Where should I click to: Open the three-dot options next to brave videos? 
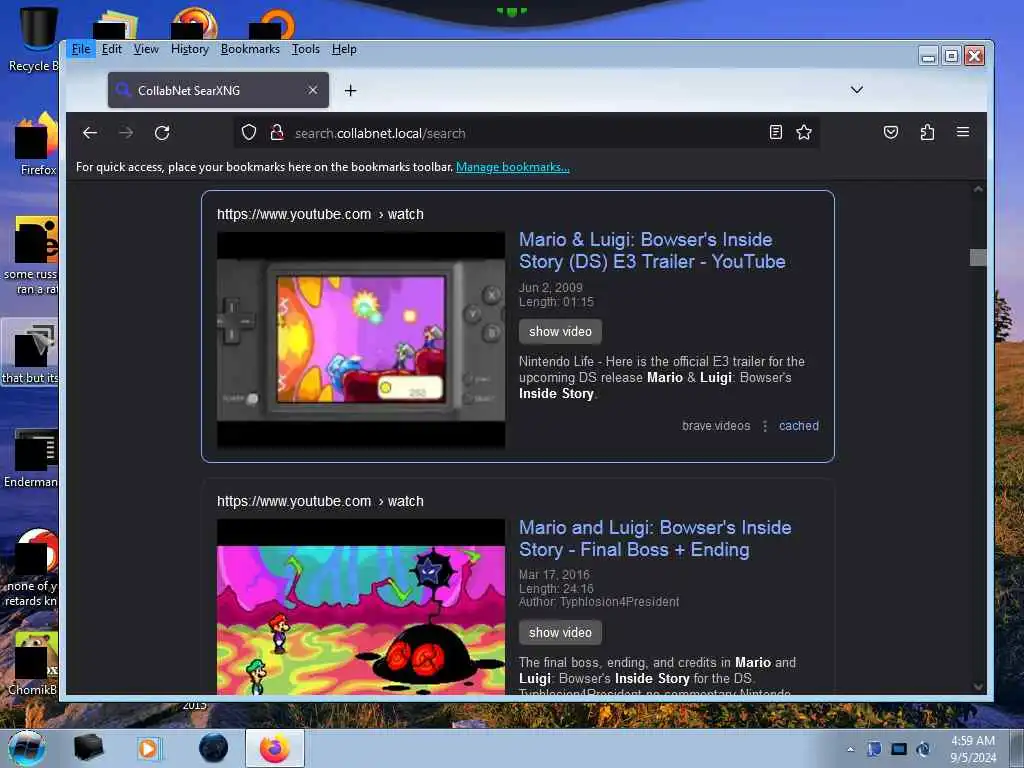[765, 426]
